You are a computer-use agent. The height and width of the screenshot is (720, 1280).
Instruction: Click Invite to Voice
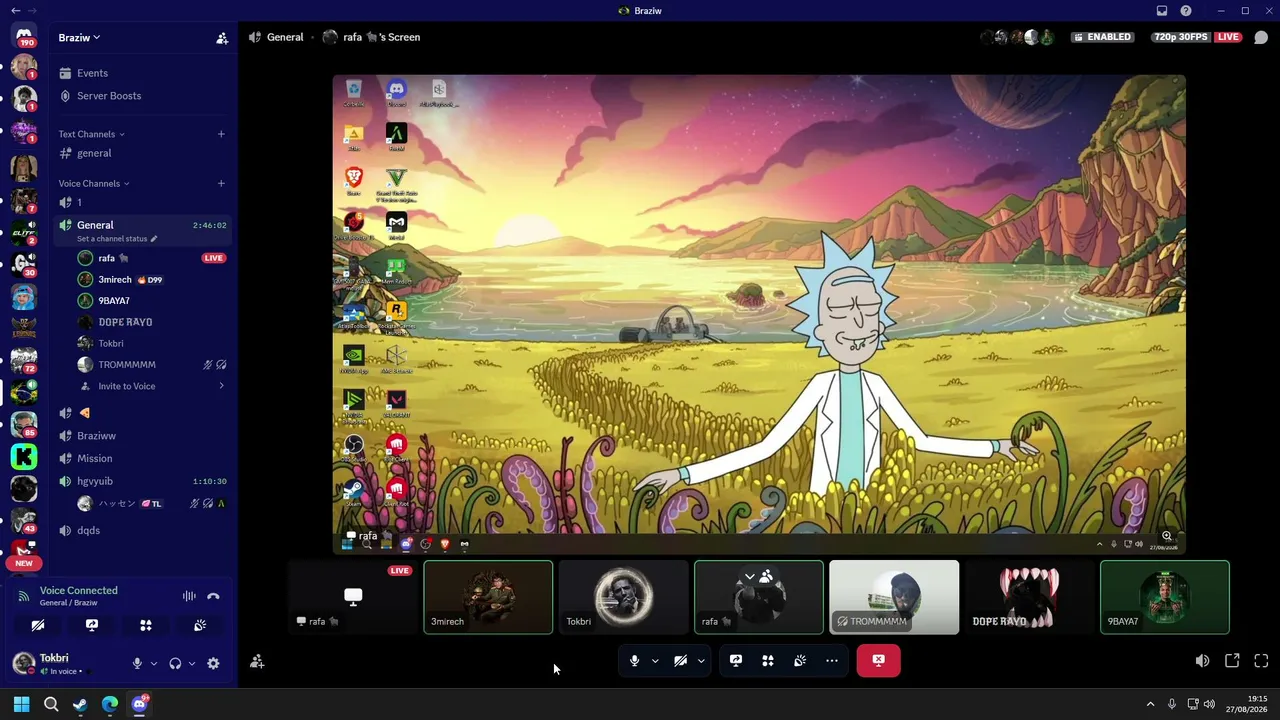coord(153,386)
